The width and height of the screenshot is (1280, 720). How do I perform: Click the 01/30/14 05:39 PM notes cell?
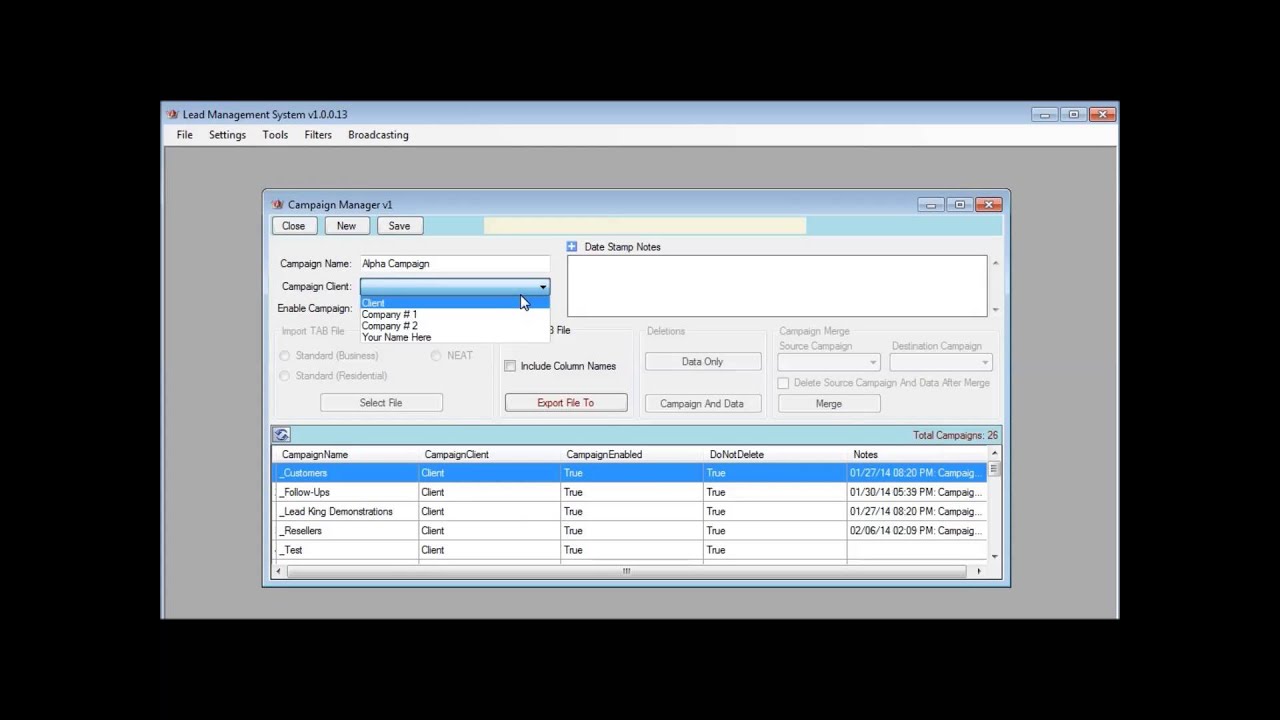[917, 492]
